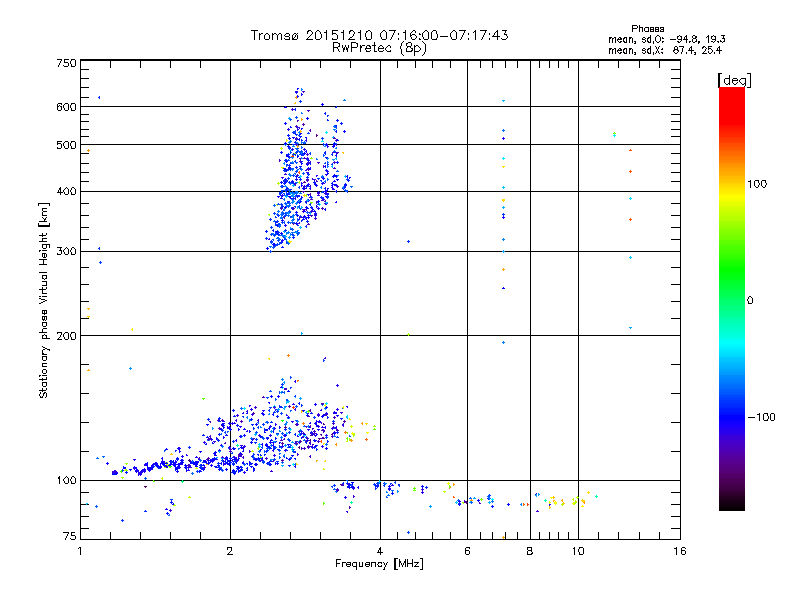Click the y-axis '300' tick label

click(x=67, y=251)
